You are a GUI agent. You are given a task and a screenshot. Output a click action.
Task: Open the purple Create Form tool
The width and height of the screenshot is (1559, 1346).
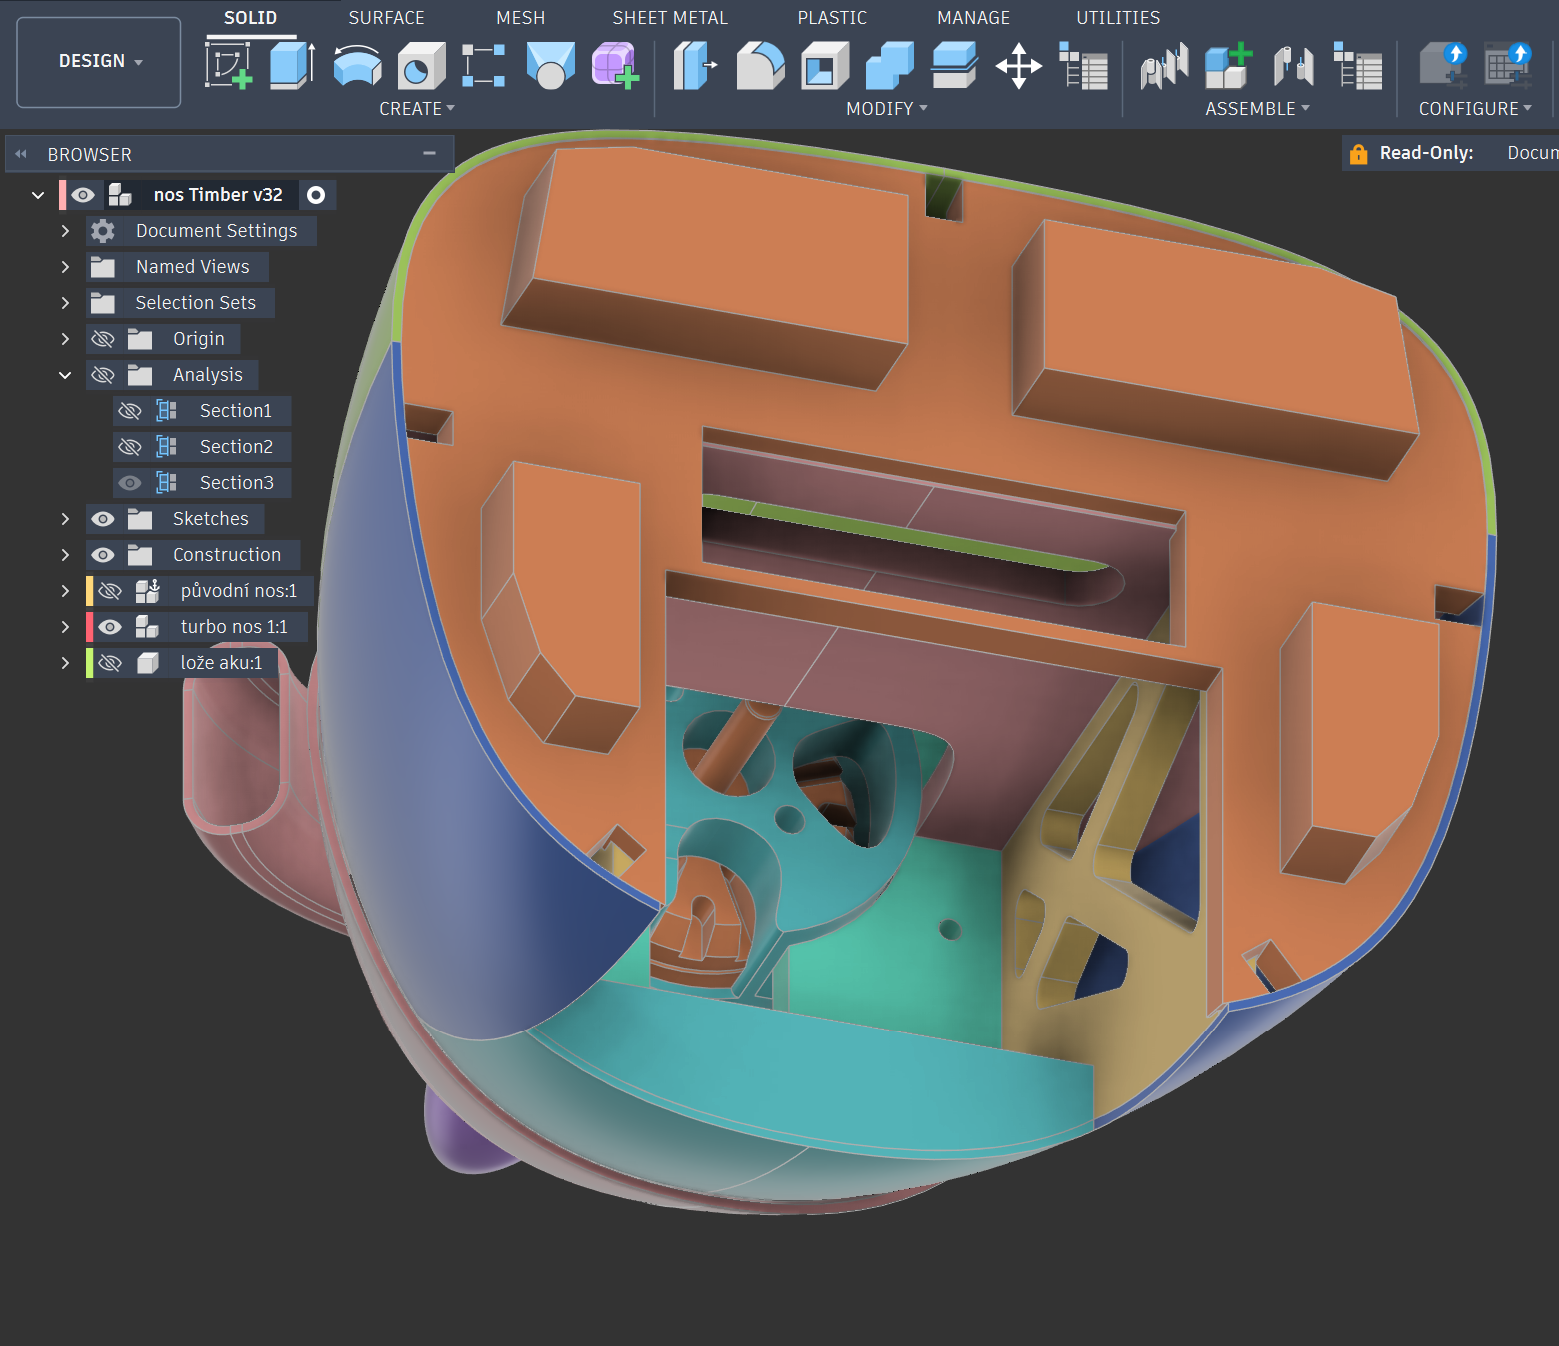[614, 66]
